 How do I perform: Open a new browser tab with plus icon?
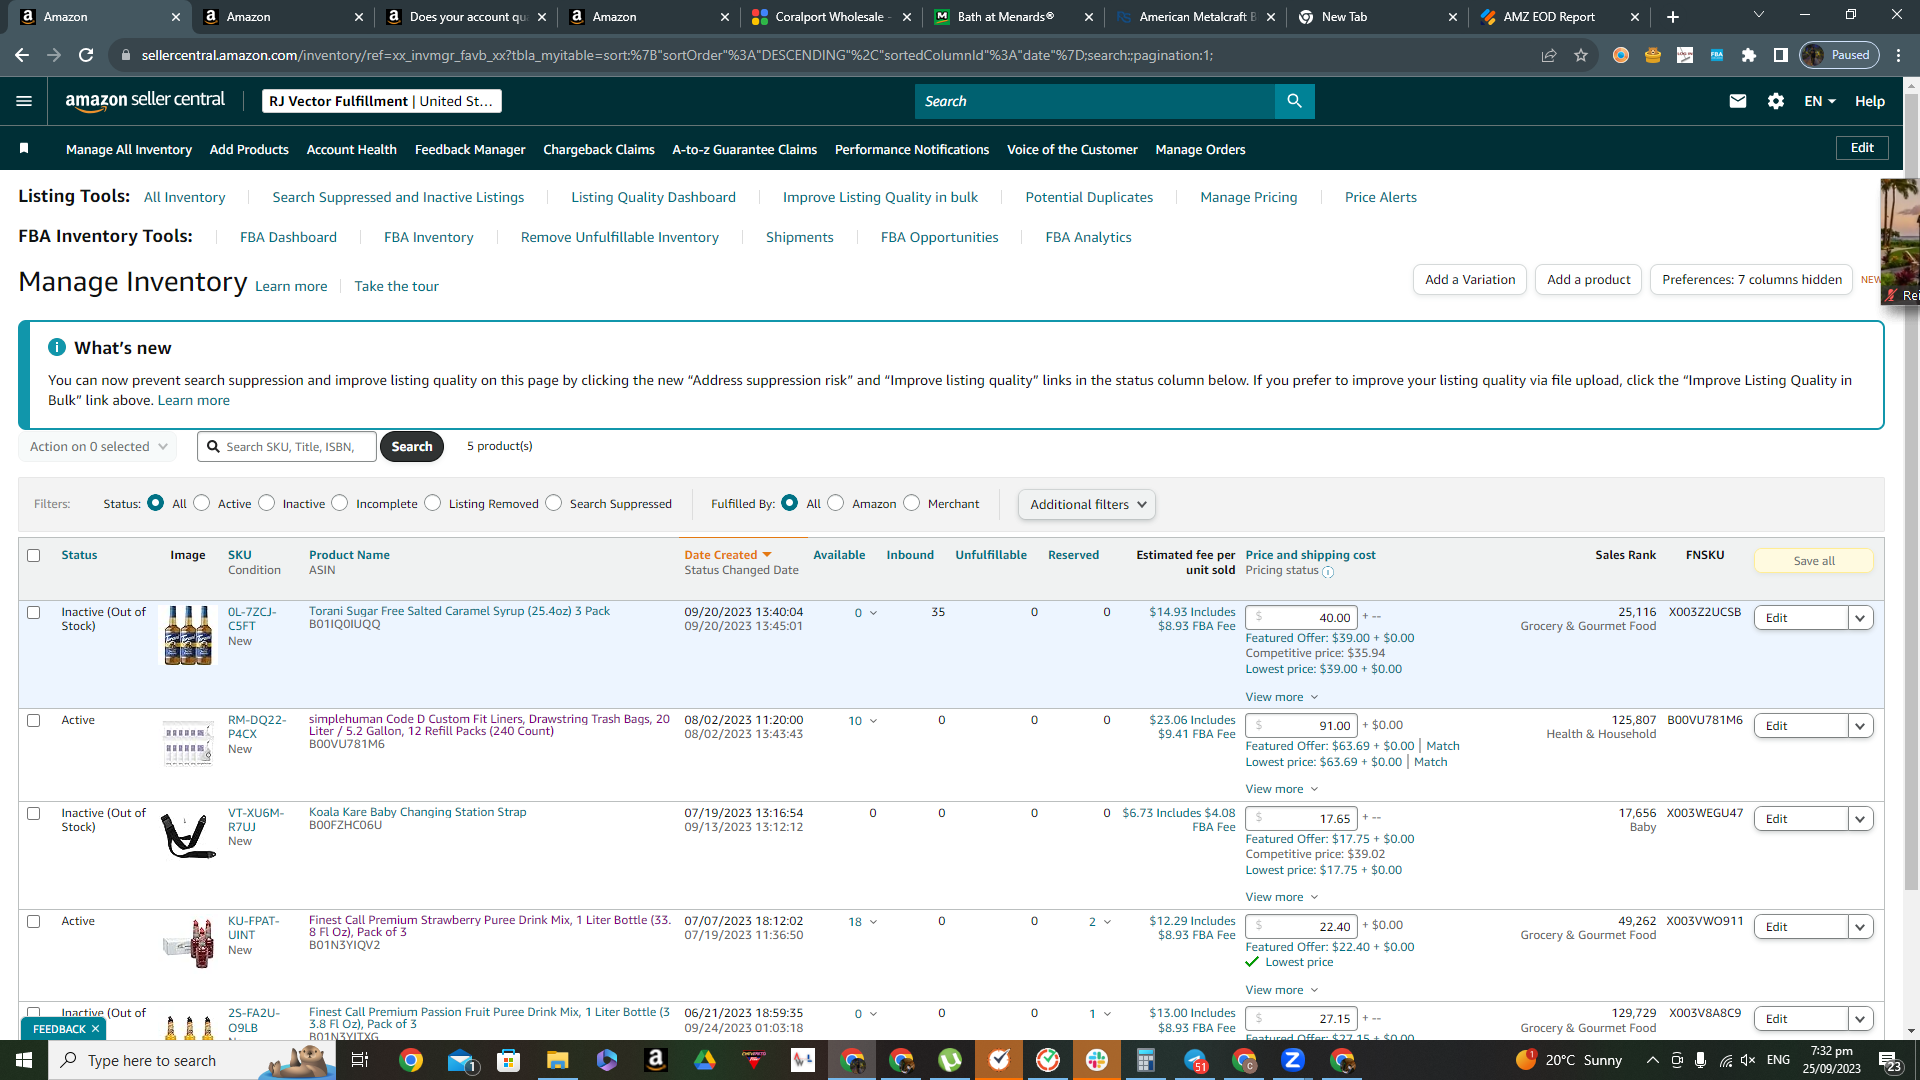click(1673, 17)
